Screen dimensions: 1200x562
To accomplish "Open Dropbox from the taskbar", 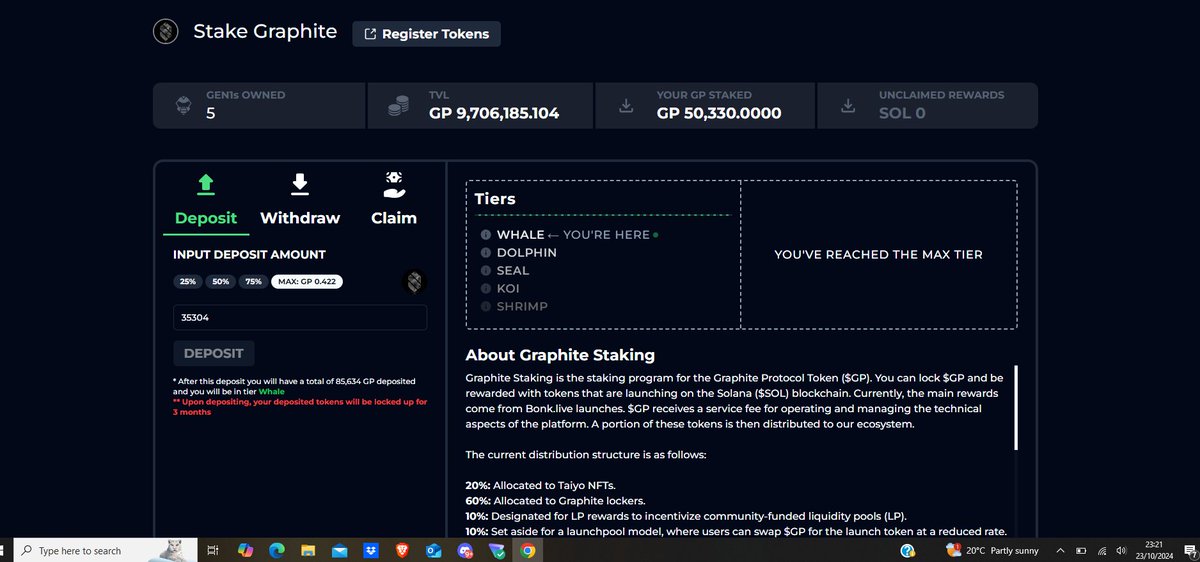I will point(371,550).
